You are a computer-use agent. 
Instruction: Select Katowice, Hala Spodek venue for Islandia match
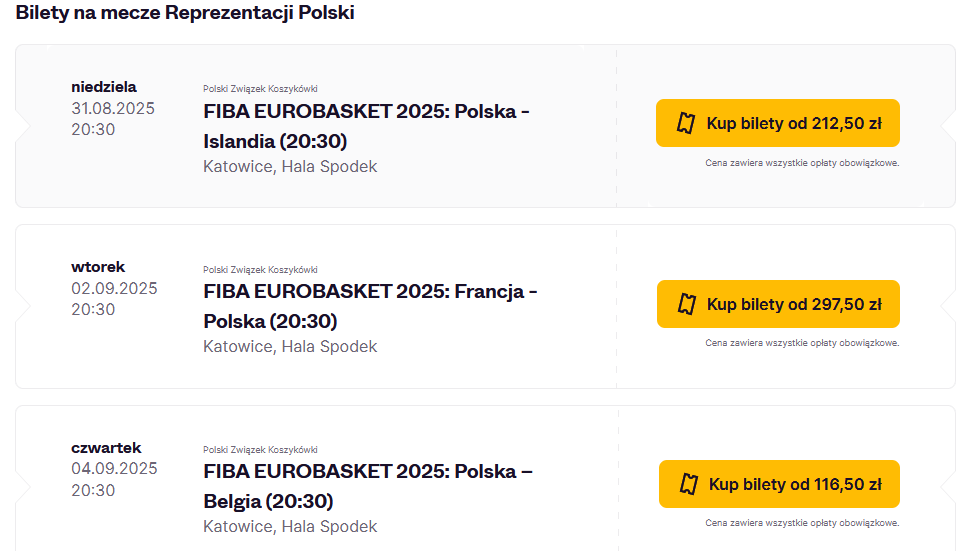[290, 166]
